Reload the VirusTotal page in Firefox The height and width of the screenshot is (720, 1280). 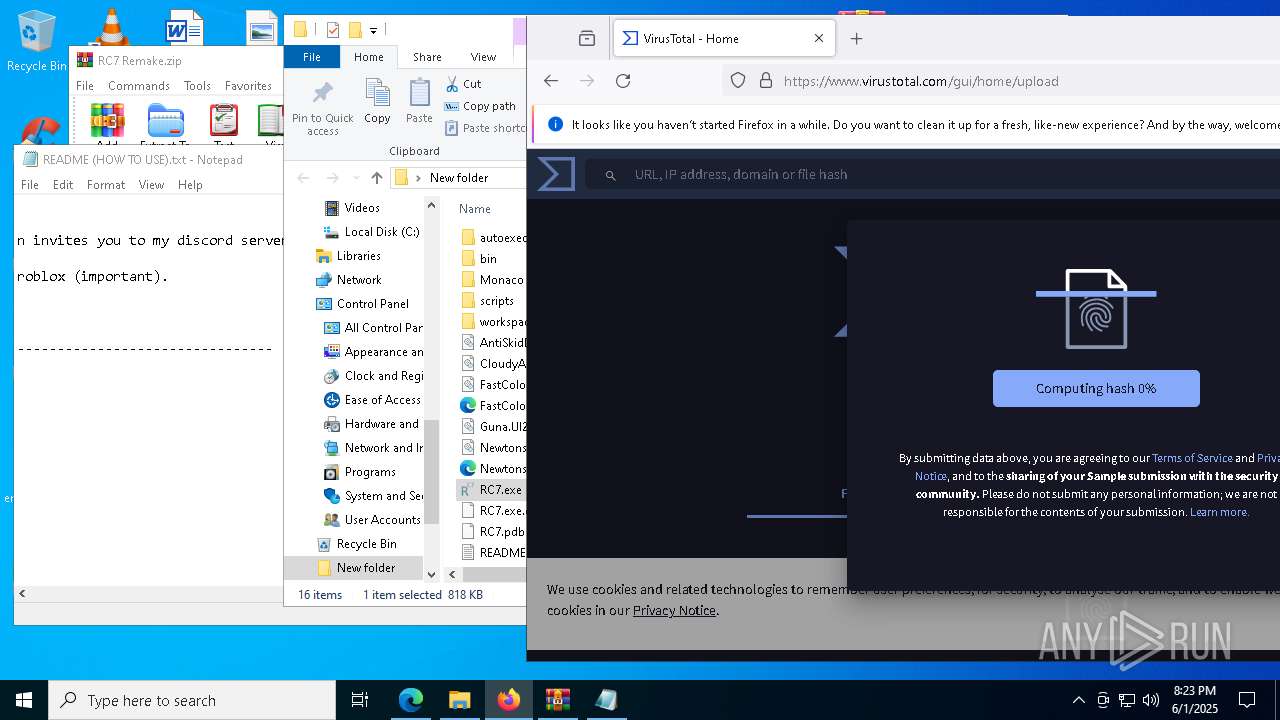tap(623, 81)
